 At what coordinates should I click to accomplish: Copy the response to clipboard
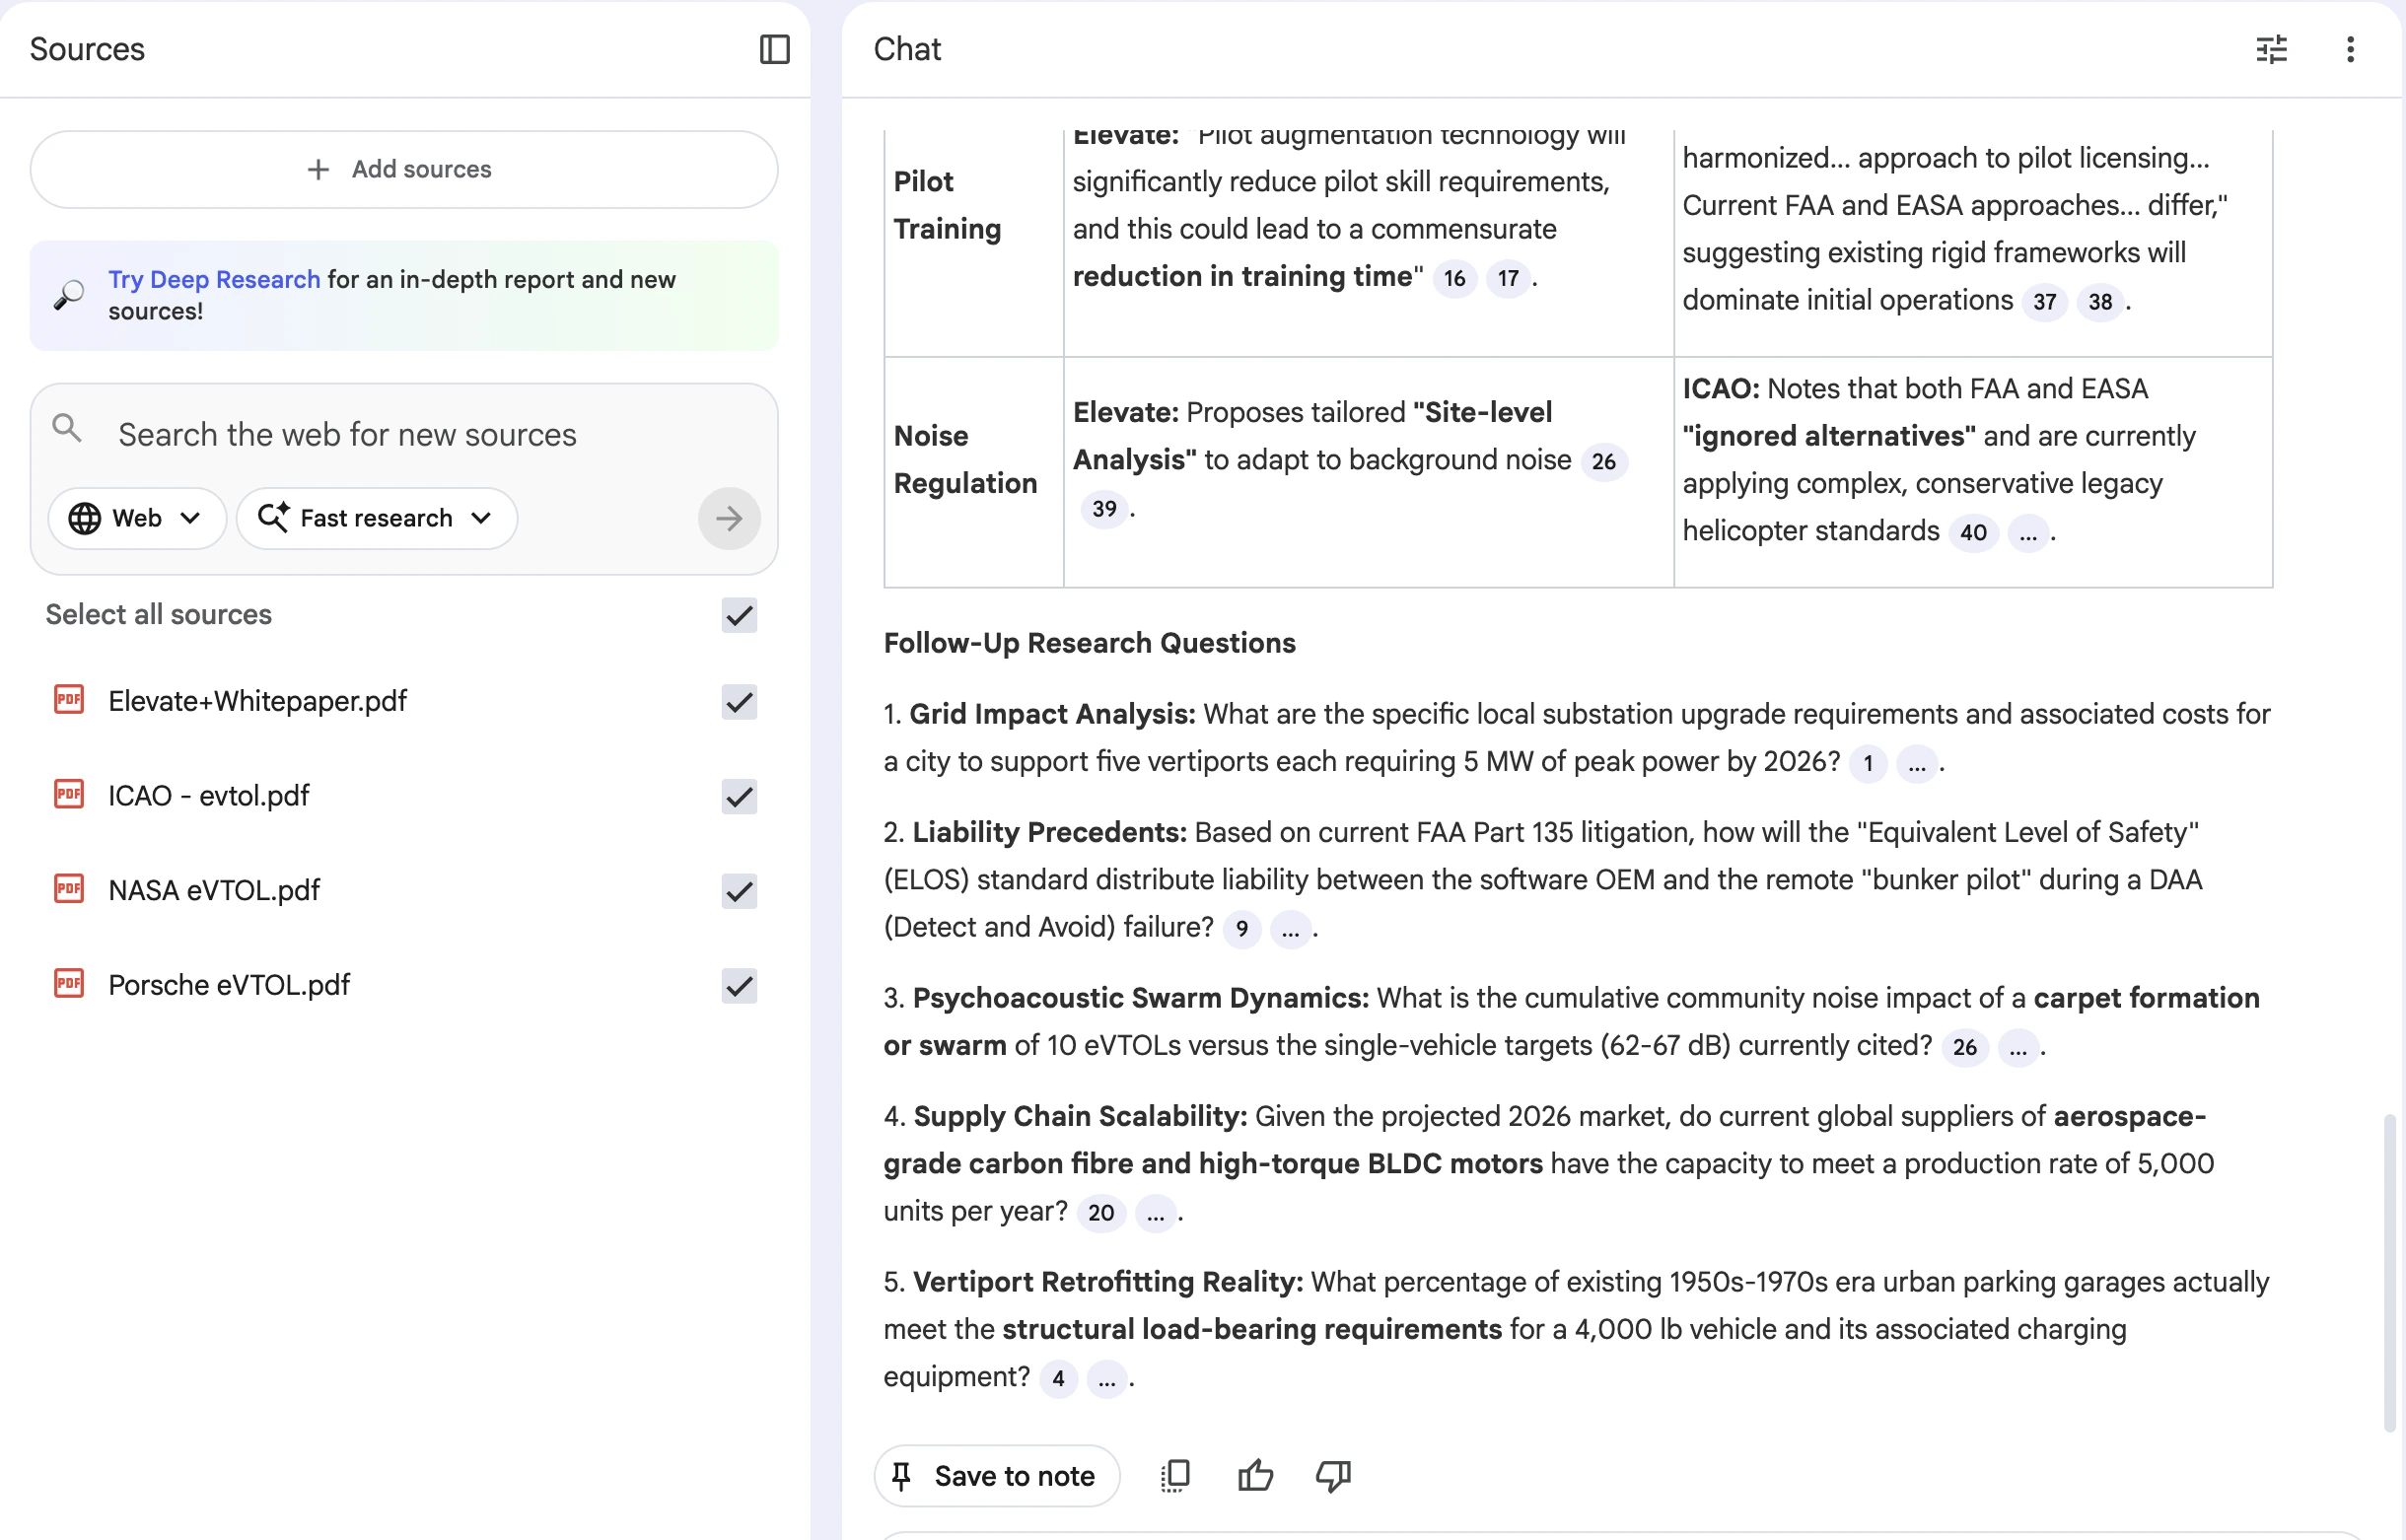tap(1175, 1475)
